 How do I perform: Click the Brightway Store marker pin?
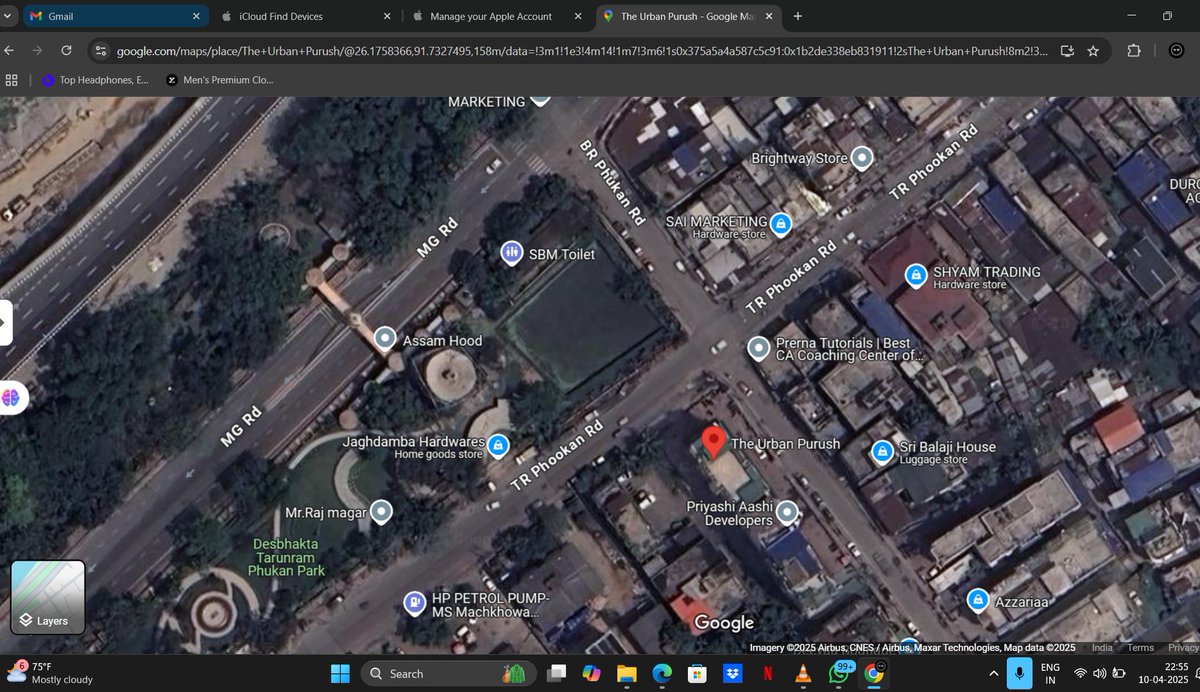coord(861,157)
